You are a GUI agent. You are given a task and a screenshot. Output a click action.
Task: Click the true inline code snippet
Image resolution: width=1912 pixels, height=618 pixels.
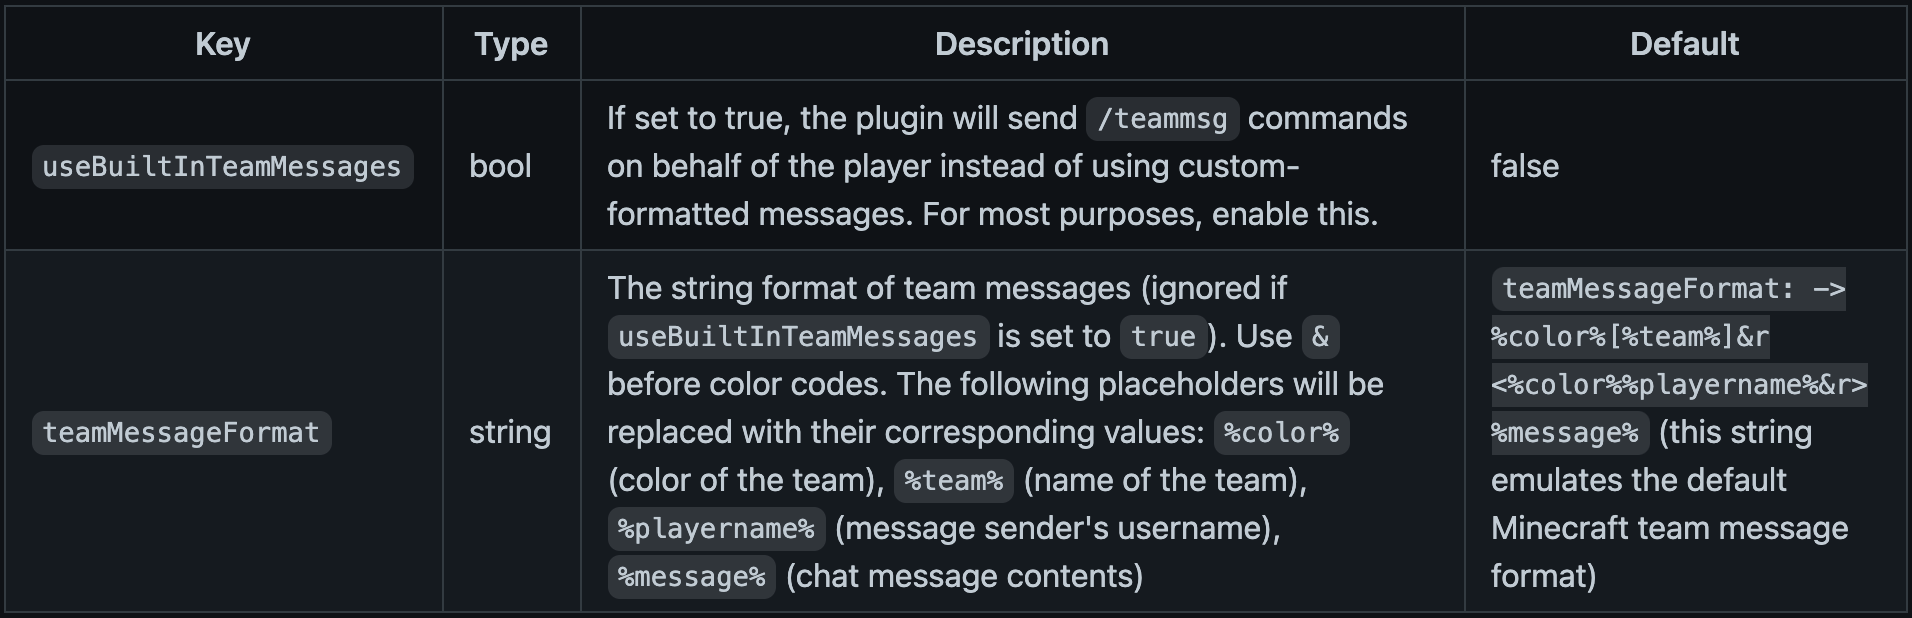1163,337
